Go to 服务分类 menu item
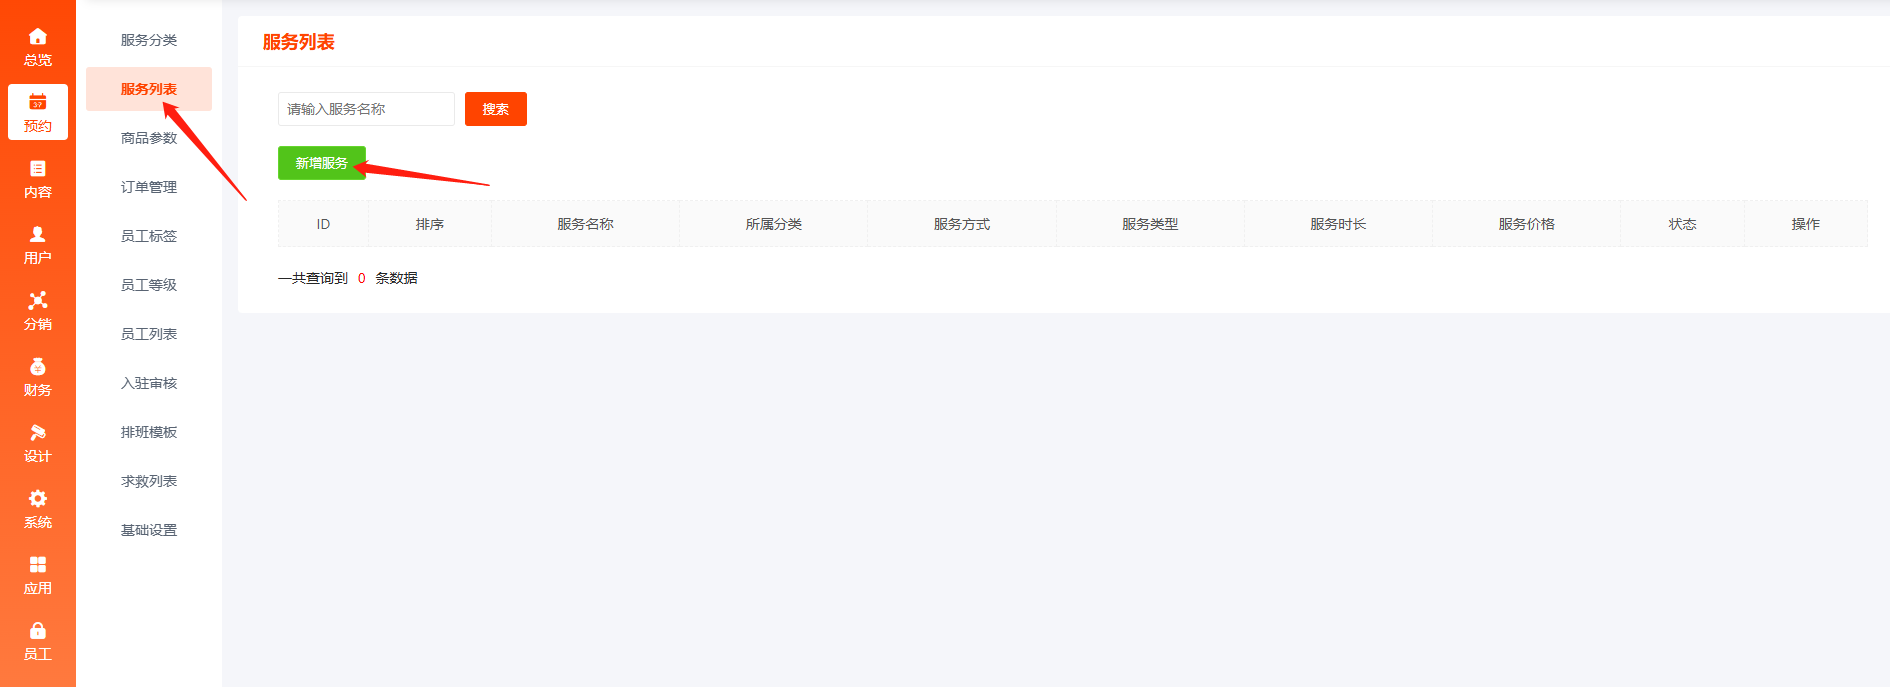Image resolution: width=1890 pixels, height=687 pixels. pos(149,40)
